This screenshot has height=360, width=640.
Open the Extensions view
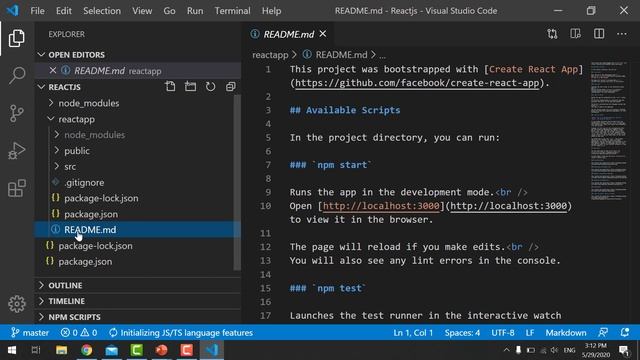point(17,188)
